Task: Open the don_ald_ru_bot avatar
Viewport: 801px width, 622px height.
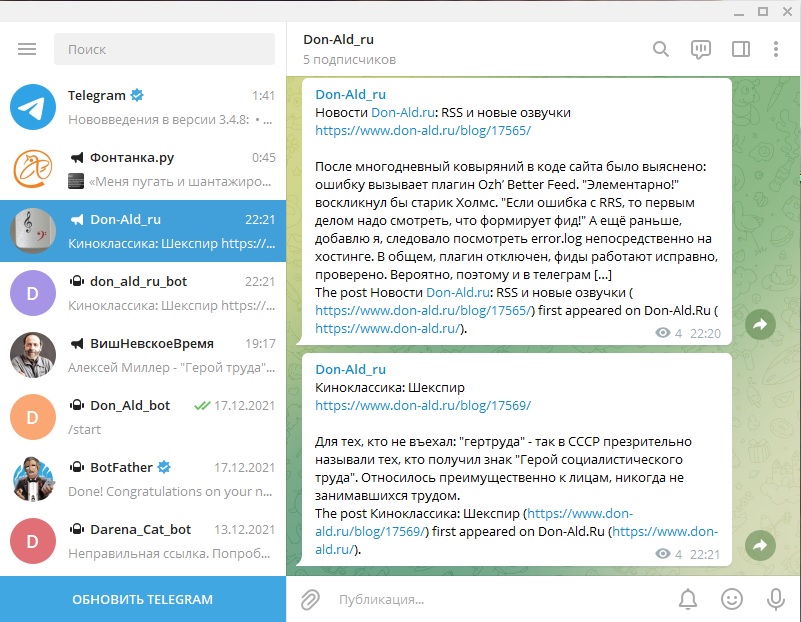Action: point(33,293)
